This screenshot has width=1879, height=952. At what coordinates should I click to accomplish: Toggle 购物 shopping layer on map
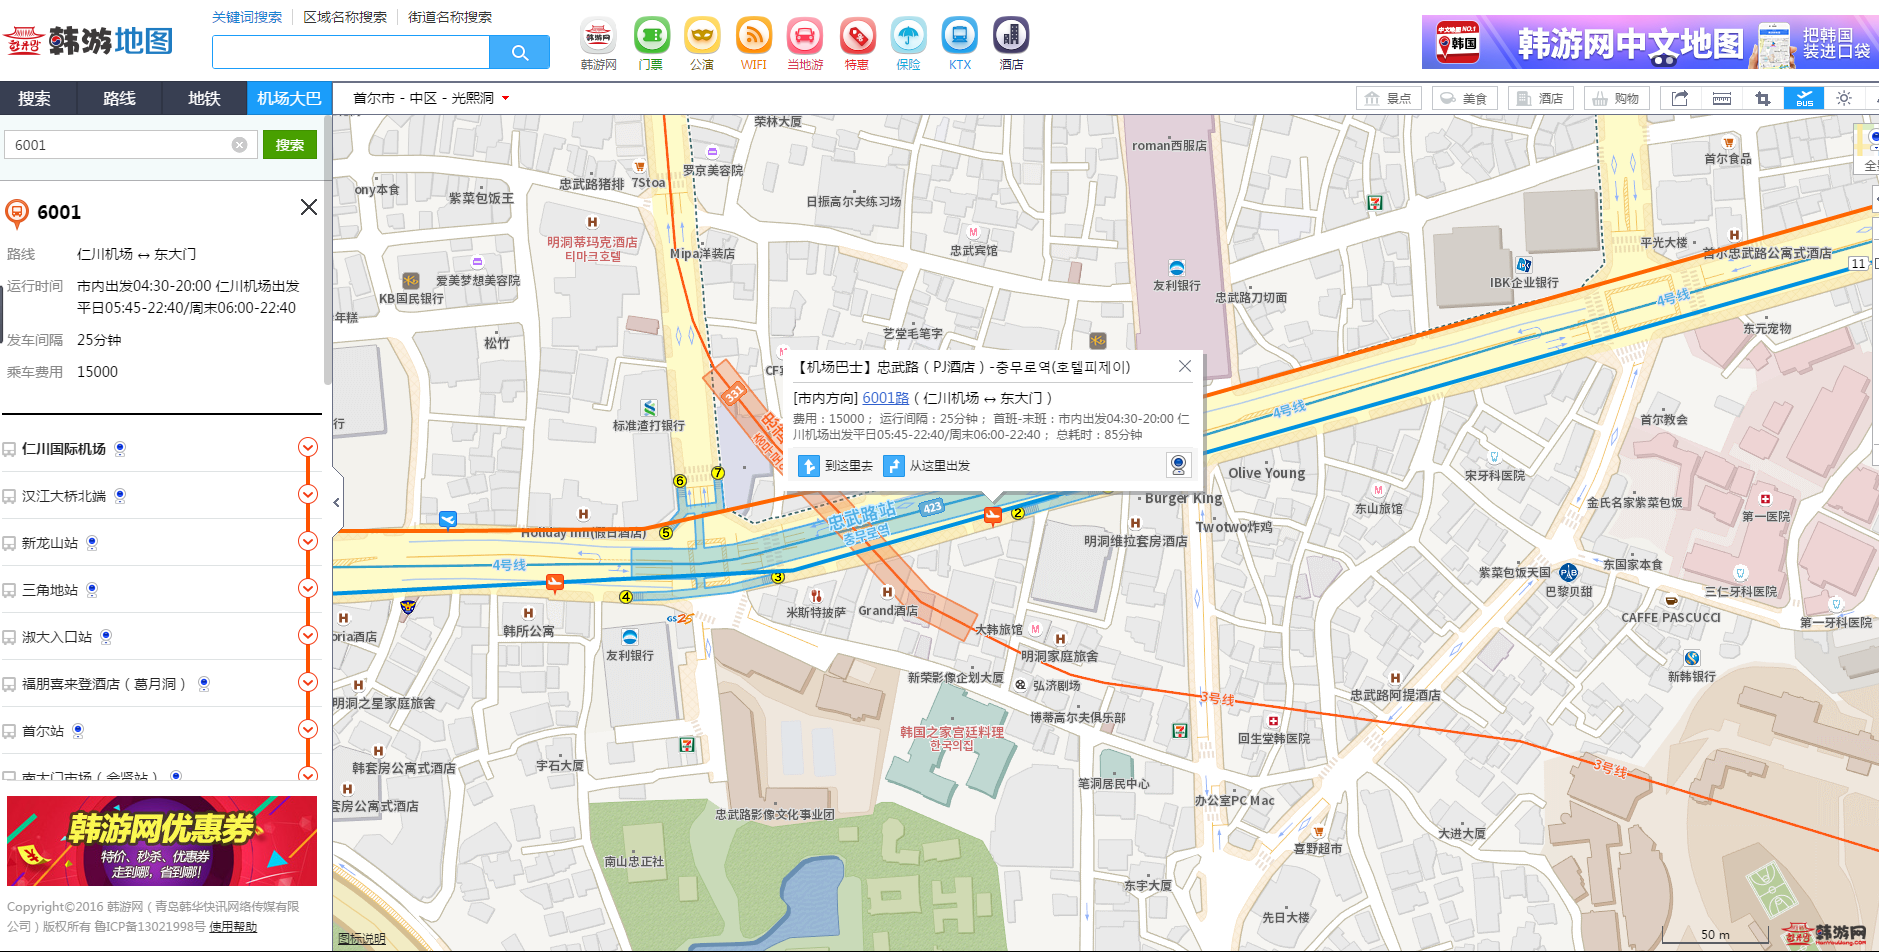(x=1617, y=98)
